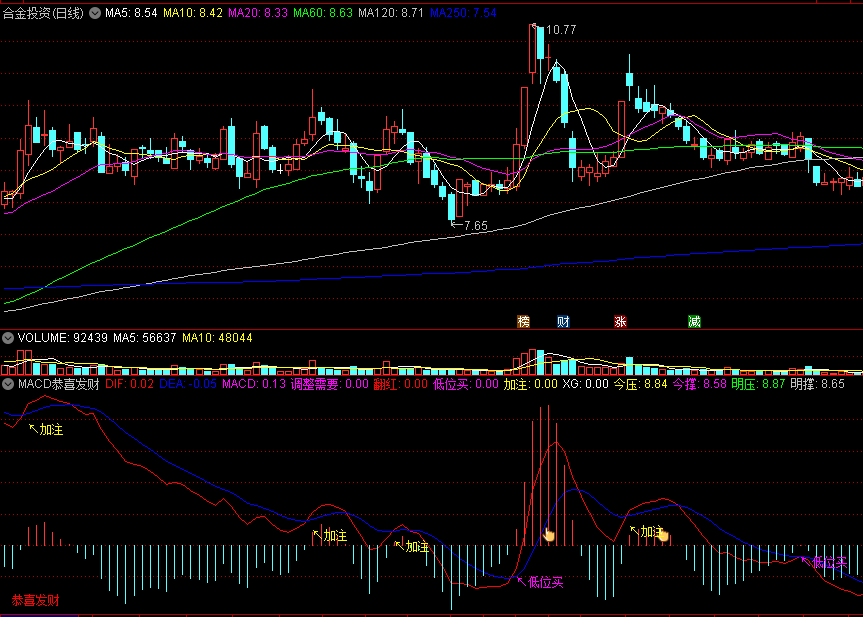Click the DIF: 0.02 value

pos(129,384)
